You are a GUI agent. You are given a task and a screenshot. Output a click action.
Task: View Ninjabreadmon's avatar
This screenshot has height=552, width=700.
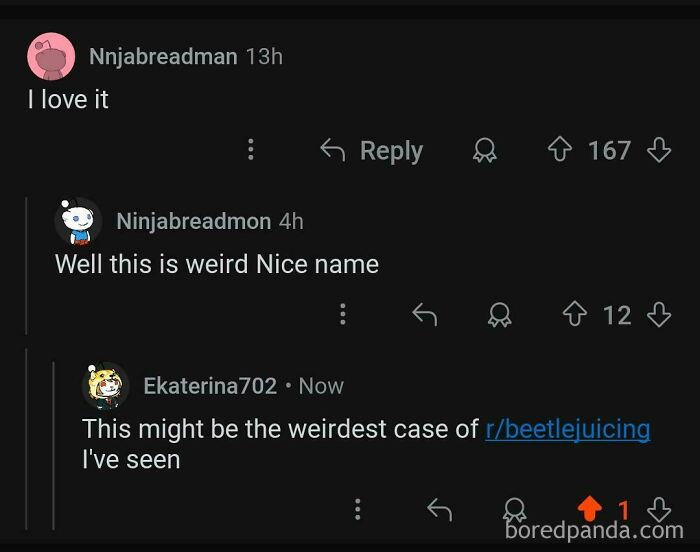pos(78,221)
